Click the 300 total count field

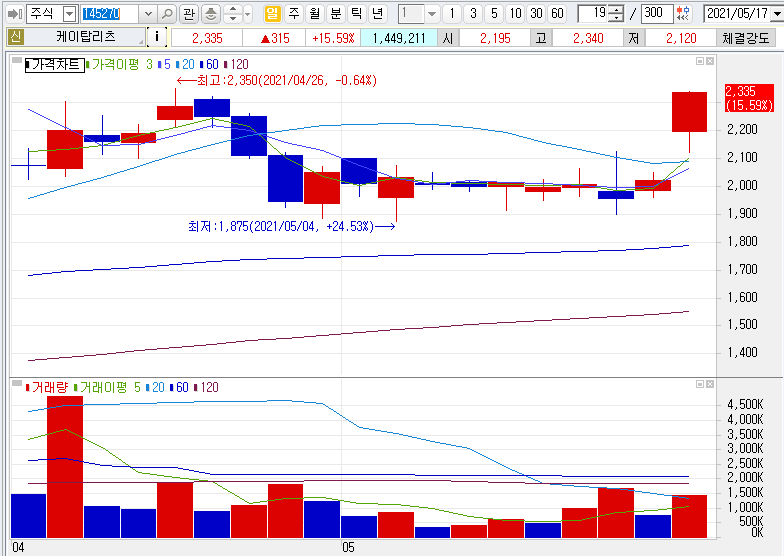(657, 14)
